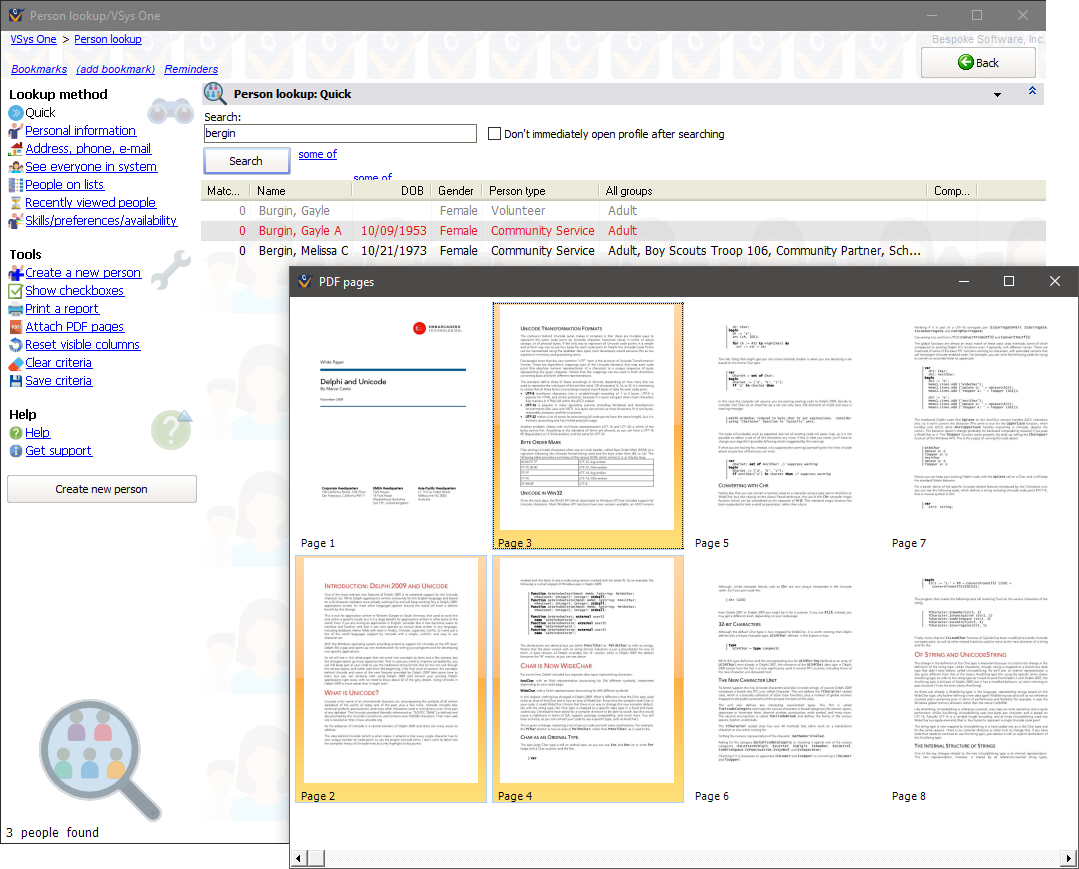Click the People on lists icon

click(16, 185)
